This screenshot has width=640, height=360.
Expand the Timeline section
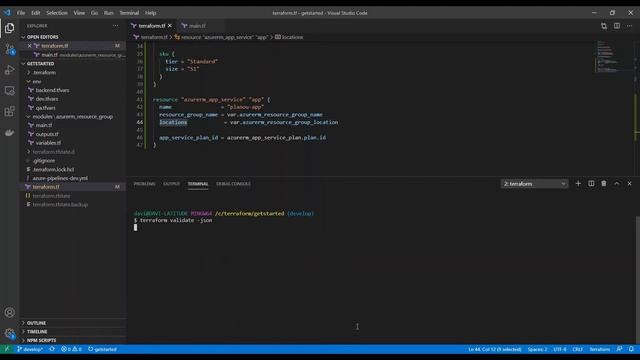click(73, 331)
